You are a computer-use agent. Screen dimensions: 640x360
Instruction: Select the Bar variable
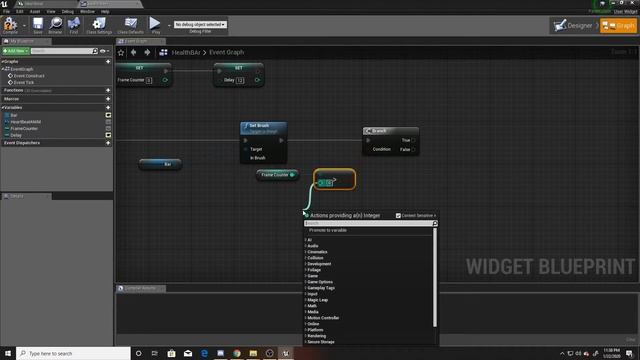[13, 115]
